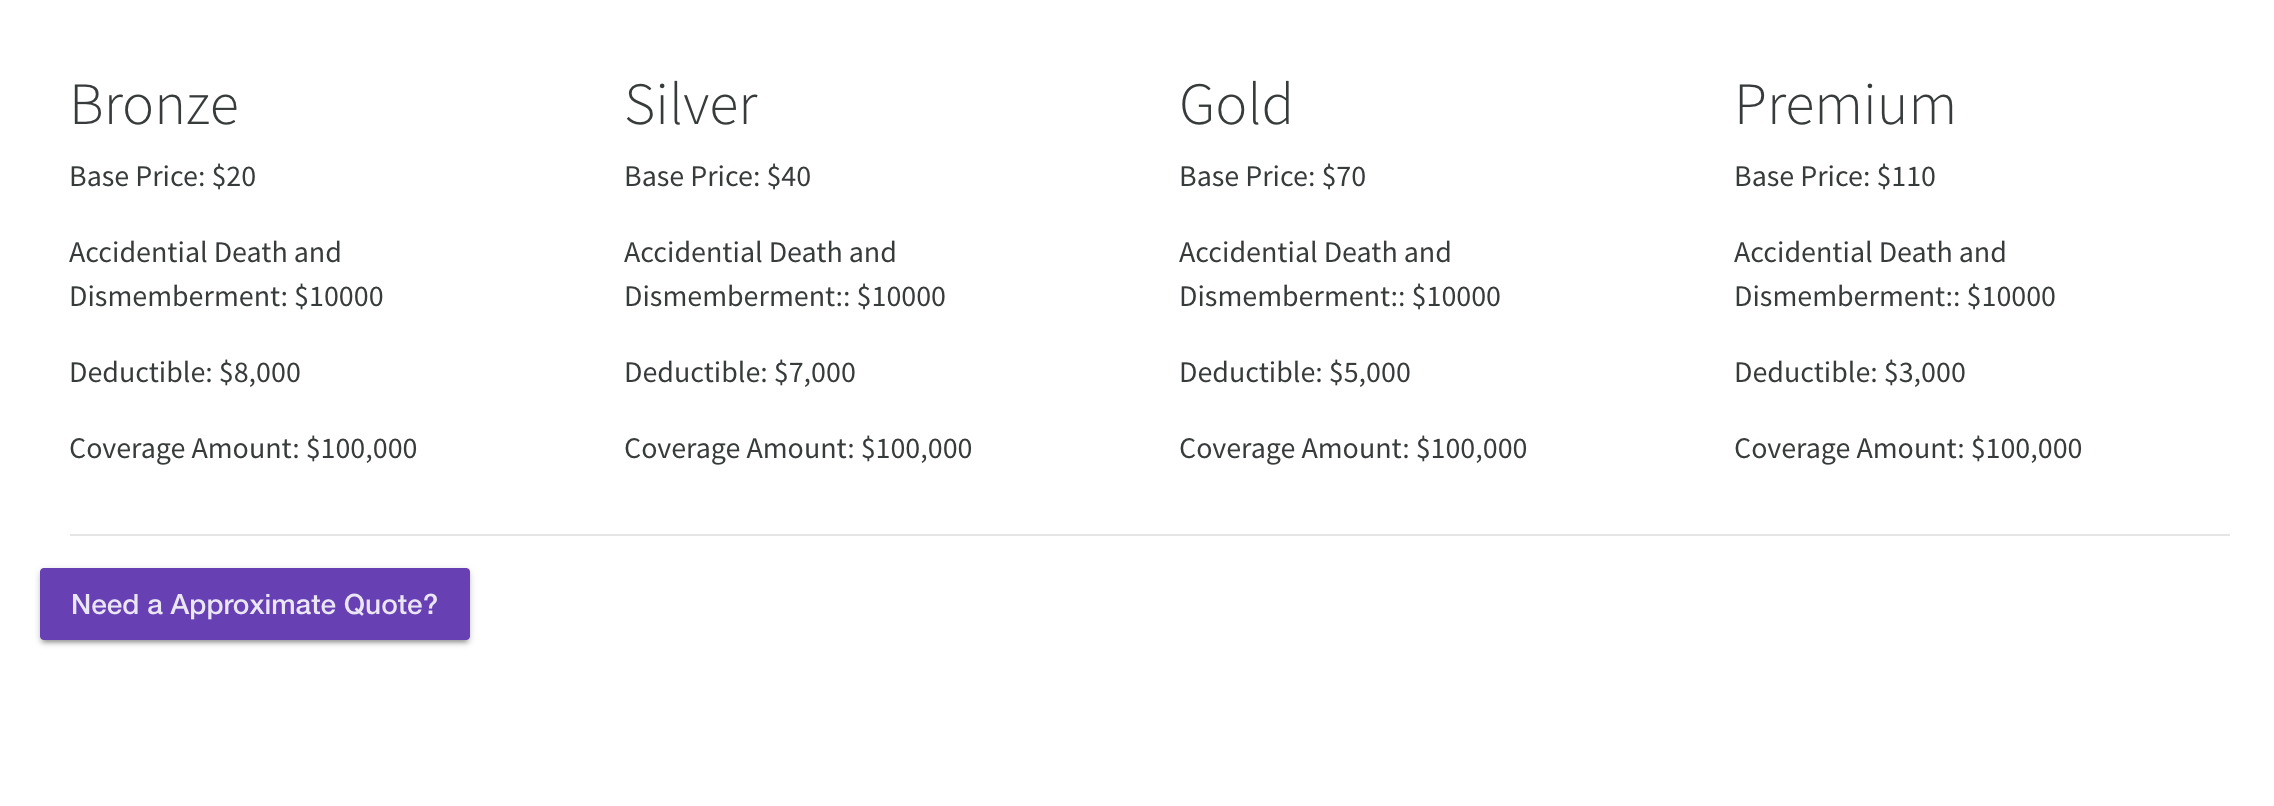This screenshot has width=2274, height=806.
Task: Select the Silver plan heading
Action: (x=691, y=105)
